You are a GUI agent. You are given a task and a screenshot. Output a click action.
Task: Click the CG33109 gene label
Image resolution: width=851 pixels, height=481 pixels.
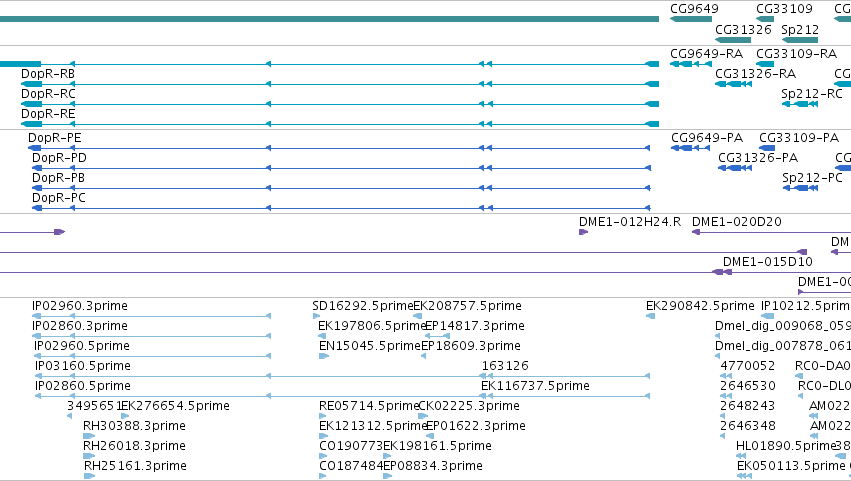tap(784, 9)
